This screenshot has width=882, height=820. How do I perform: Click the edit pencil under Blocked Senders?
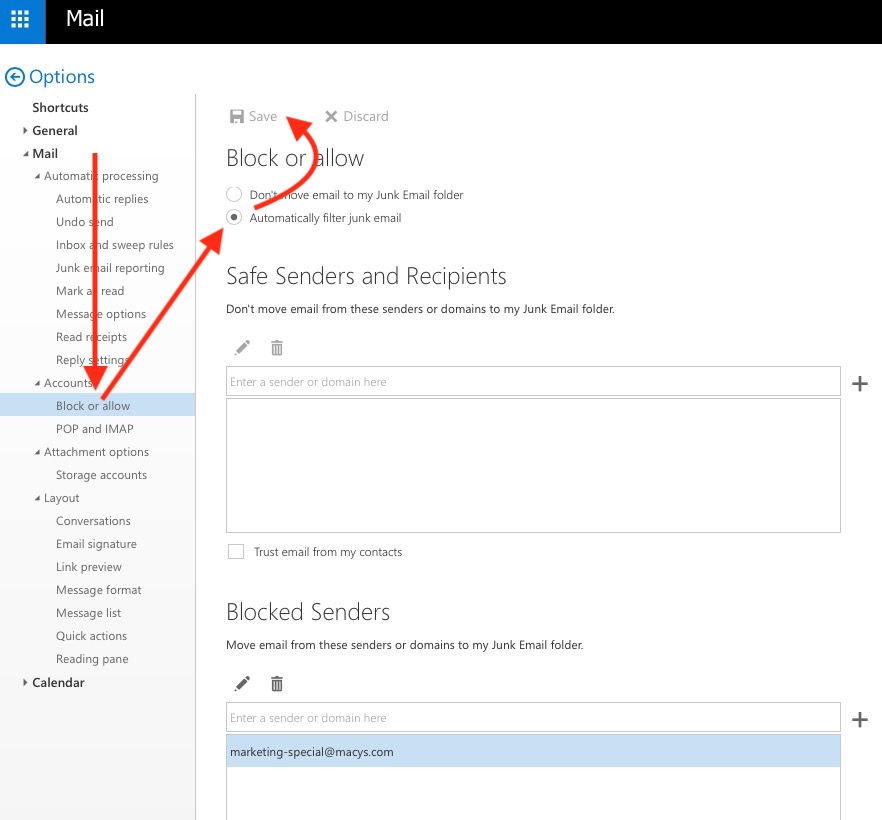pos(242,684)
